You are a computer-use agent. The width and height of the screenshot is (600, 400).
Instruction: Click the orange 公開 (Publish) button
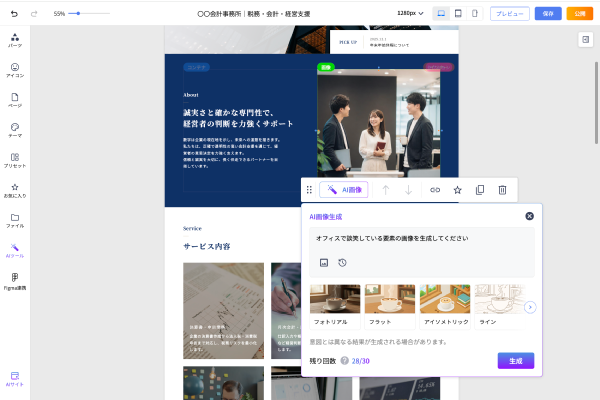580,13
